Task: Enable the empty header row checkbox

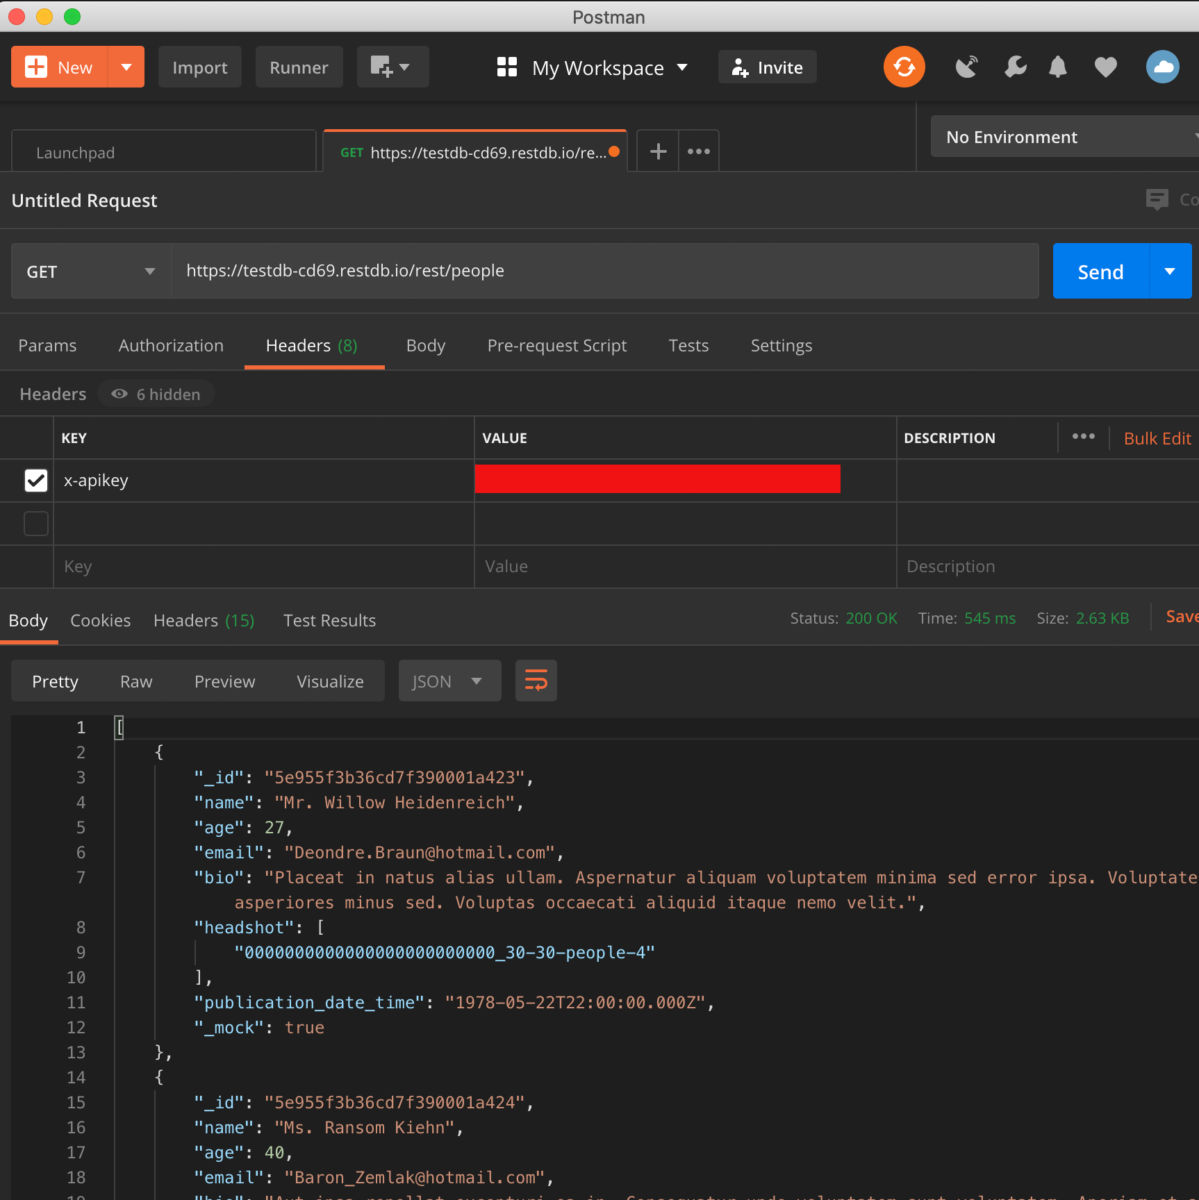Action: tap(35, 523)
